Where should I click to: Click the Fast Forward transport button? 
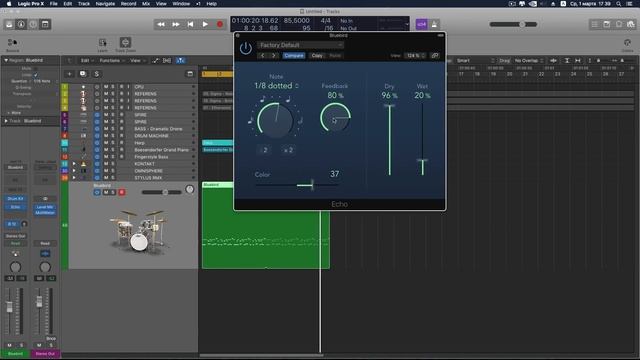176,24
